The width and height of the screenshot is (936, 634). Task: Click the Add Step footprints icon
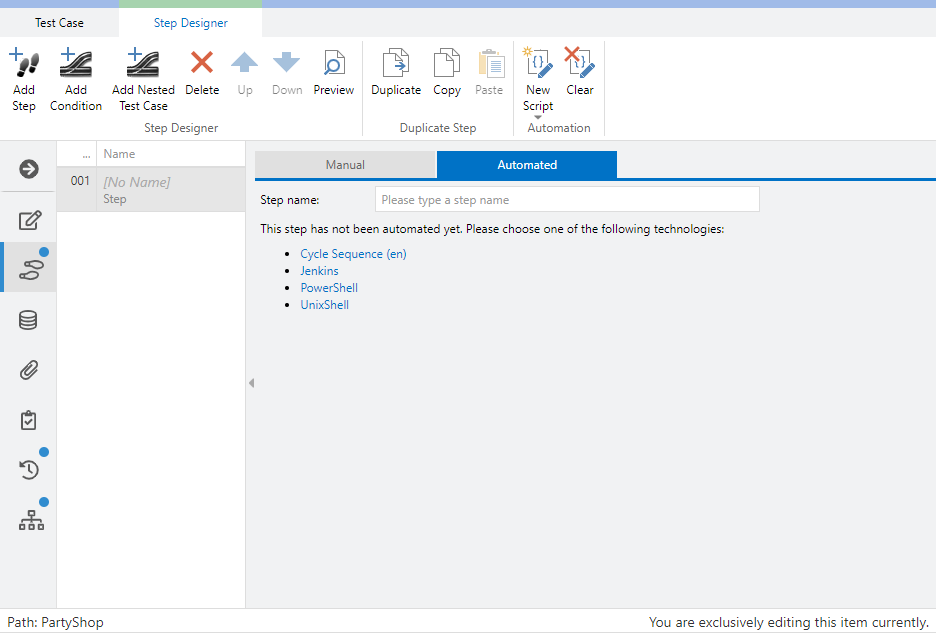tap(24, 65)
